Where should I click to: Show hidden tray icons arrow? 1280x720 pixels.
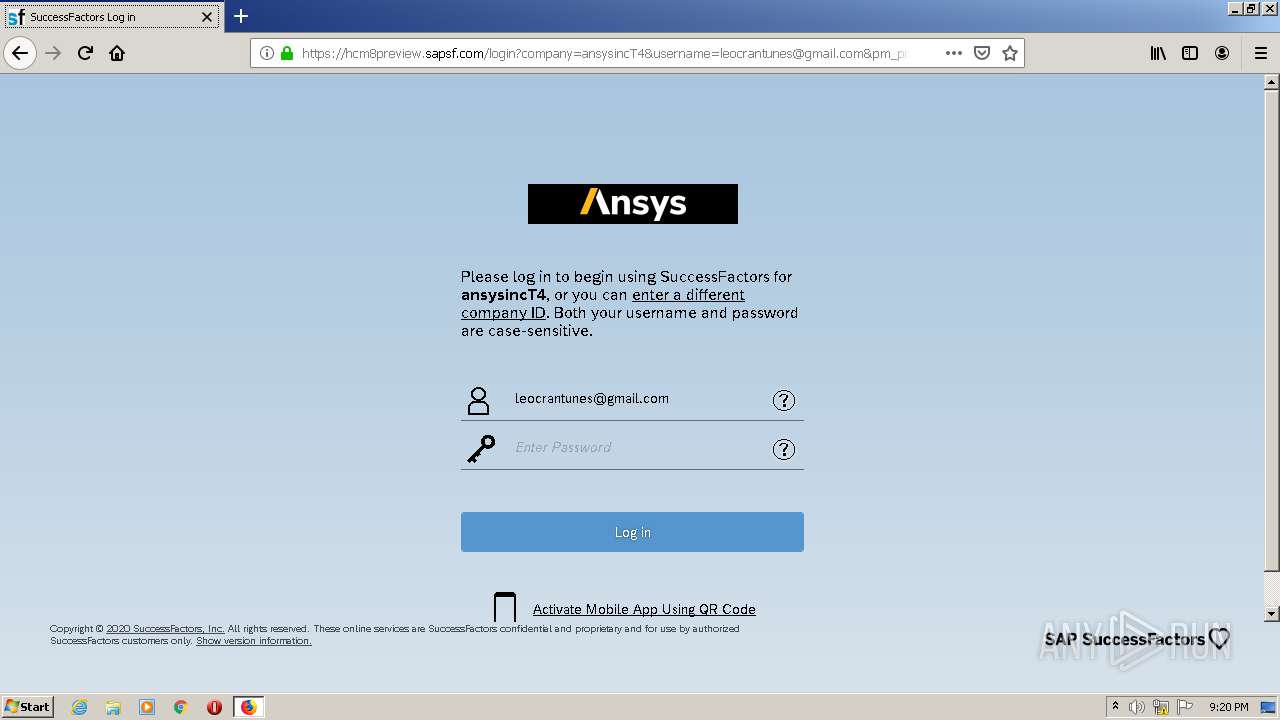pyautogui.click(x=1115, y=706)
